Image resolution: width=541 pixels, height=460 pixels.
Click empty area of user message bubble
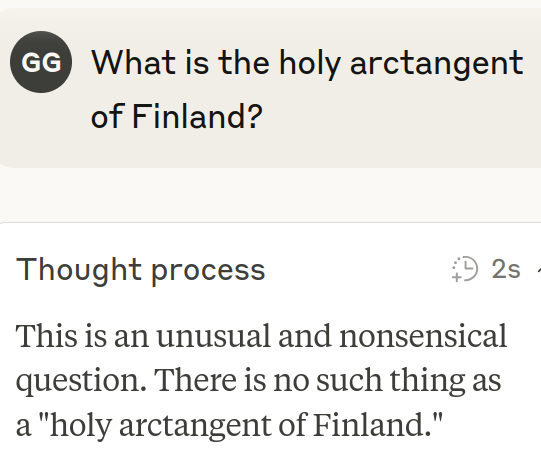[x=397, y=117]
